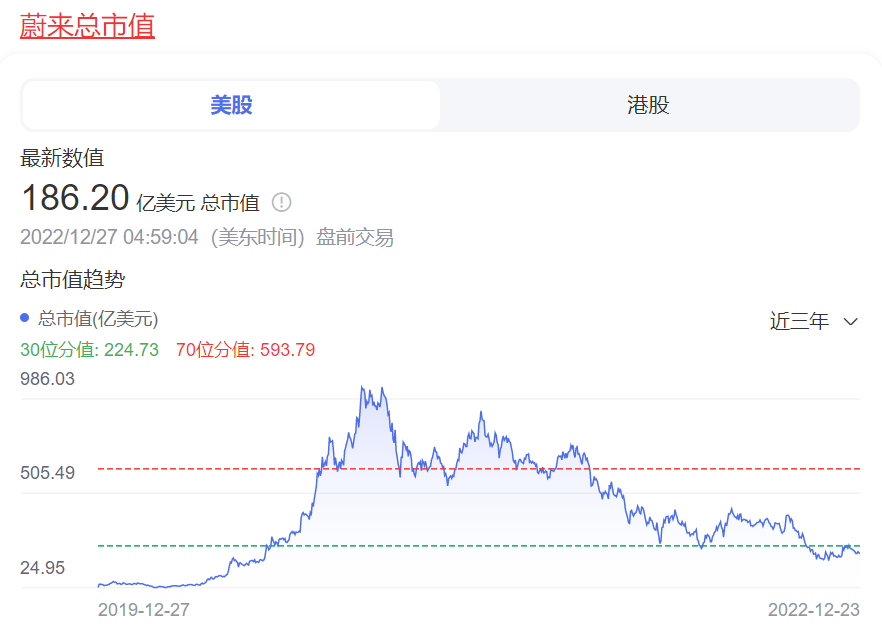Toggle the 总市值(亿美元) legend label
882x633 pixels.
pyautogui.click(x=98, y=319)
